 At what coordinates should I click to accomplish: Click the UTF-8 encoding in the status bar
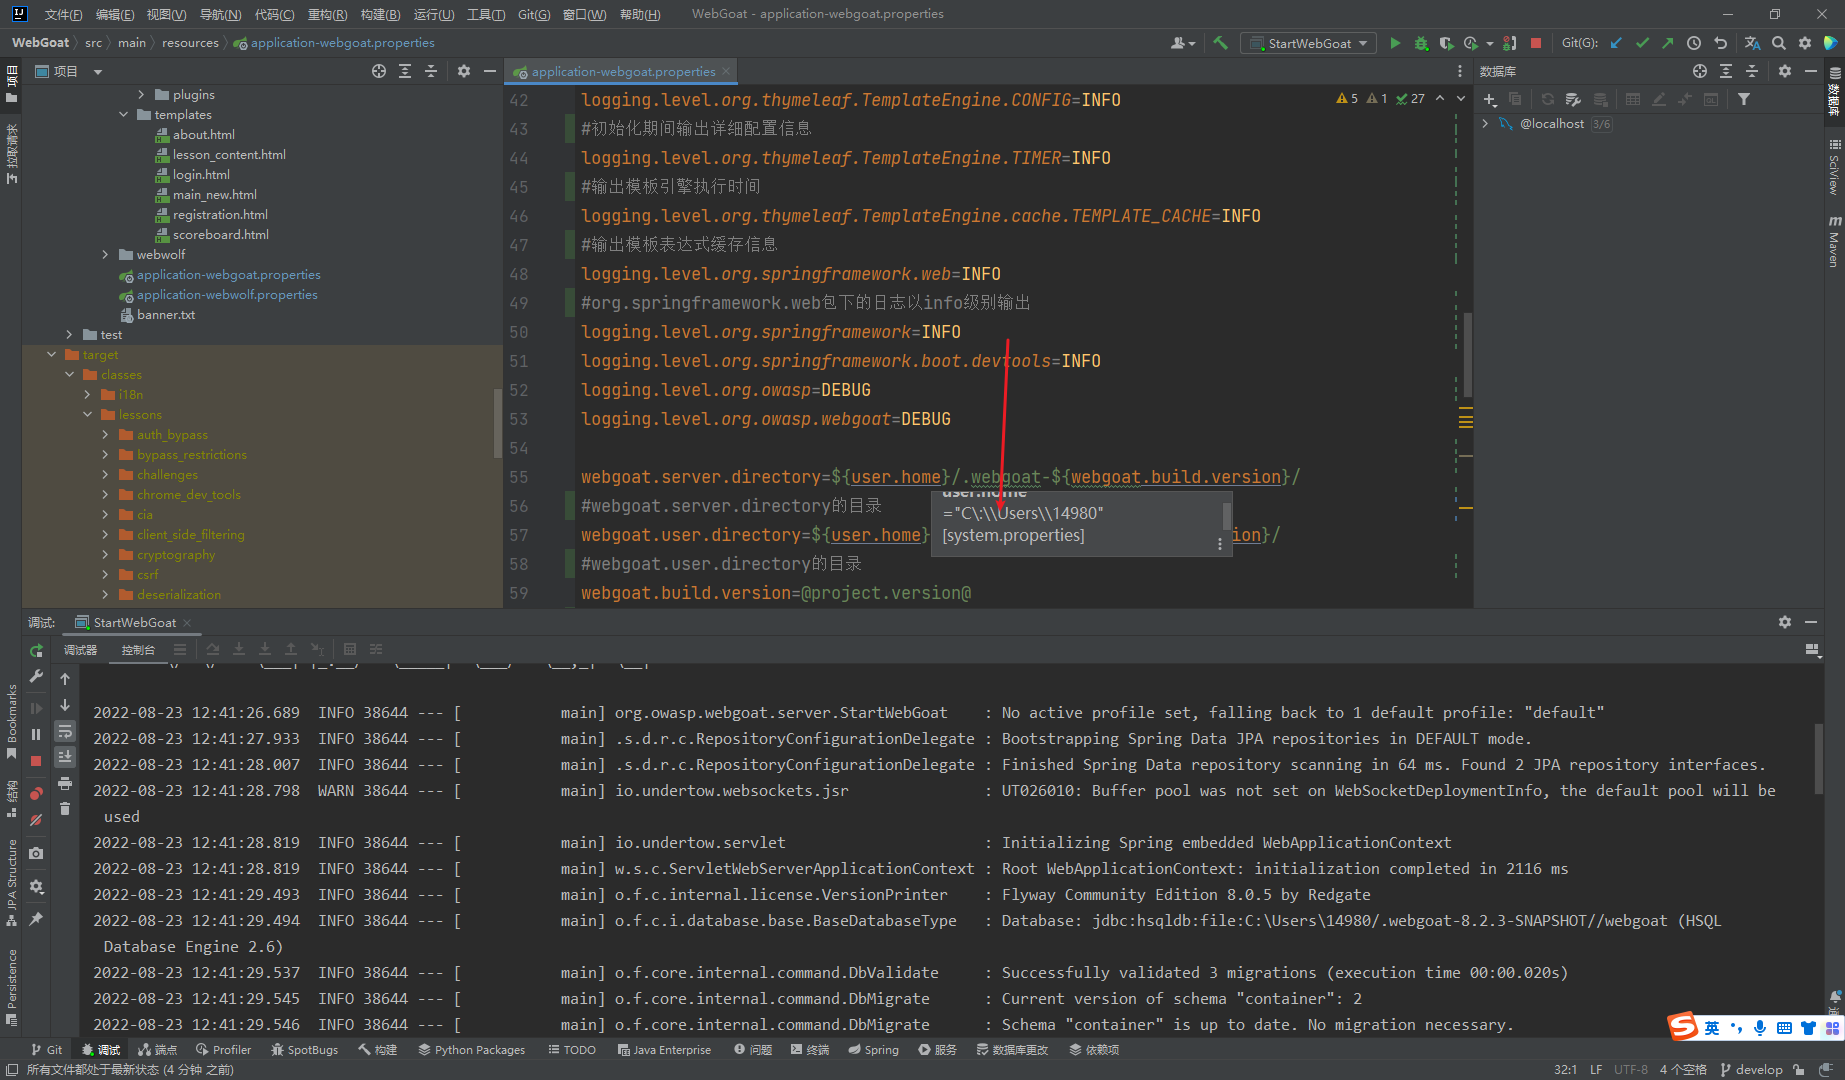click(1631, 1070)
